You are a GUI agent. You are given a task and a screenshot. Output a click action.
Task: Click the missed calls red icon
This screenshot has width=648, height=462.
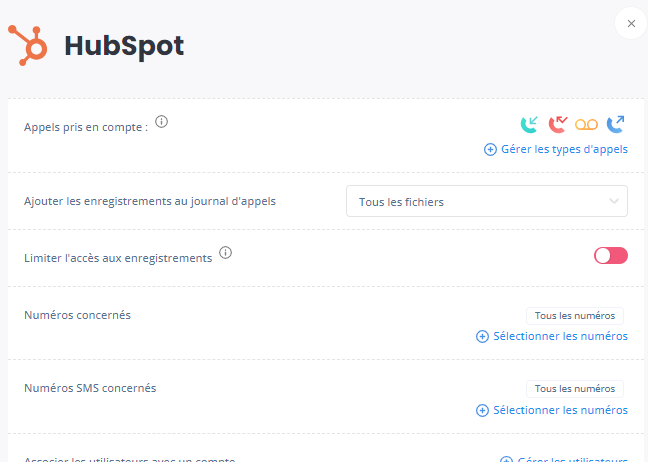[558, 124]
